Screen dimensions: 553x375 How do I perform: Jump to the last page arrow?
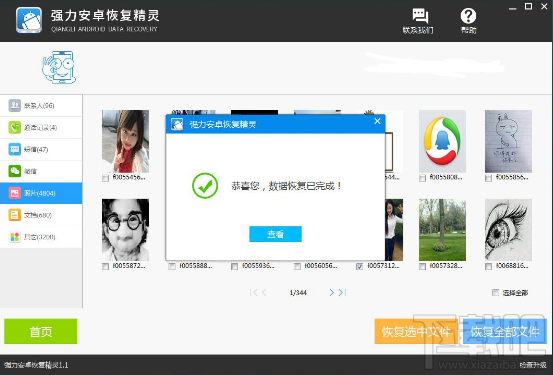click(x=342, y=292)
